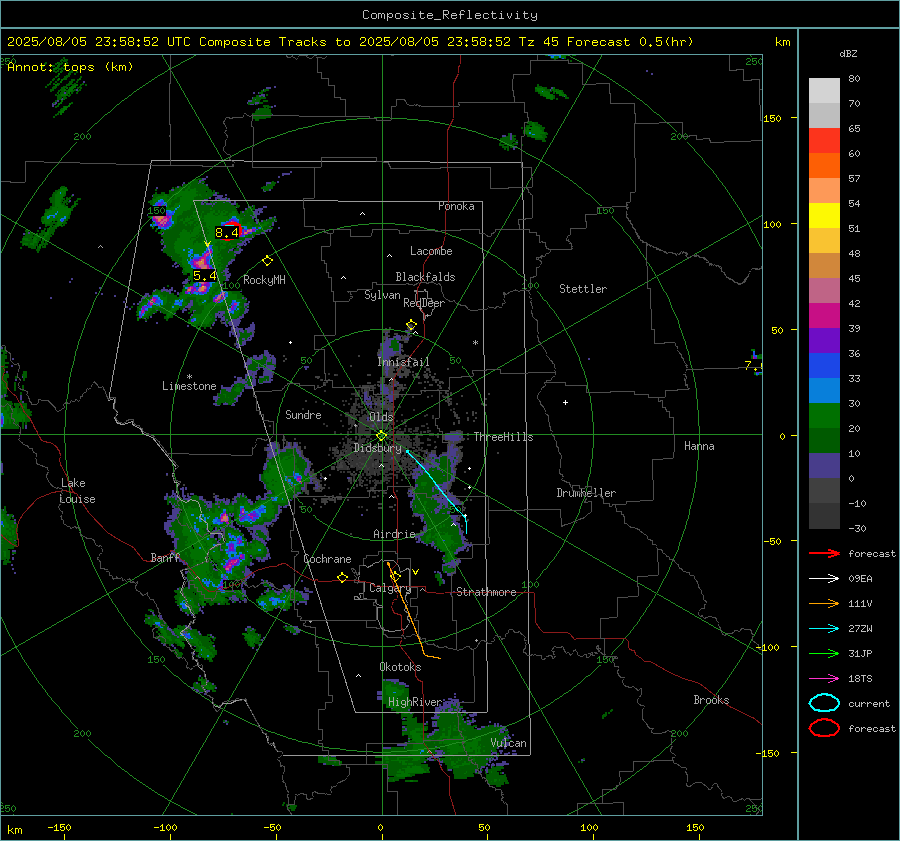Click the Blackfalds city label

425,277
